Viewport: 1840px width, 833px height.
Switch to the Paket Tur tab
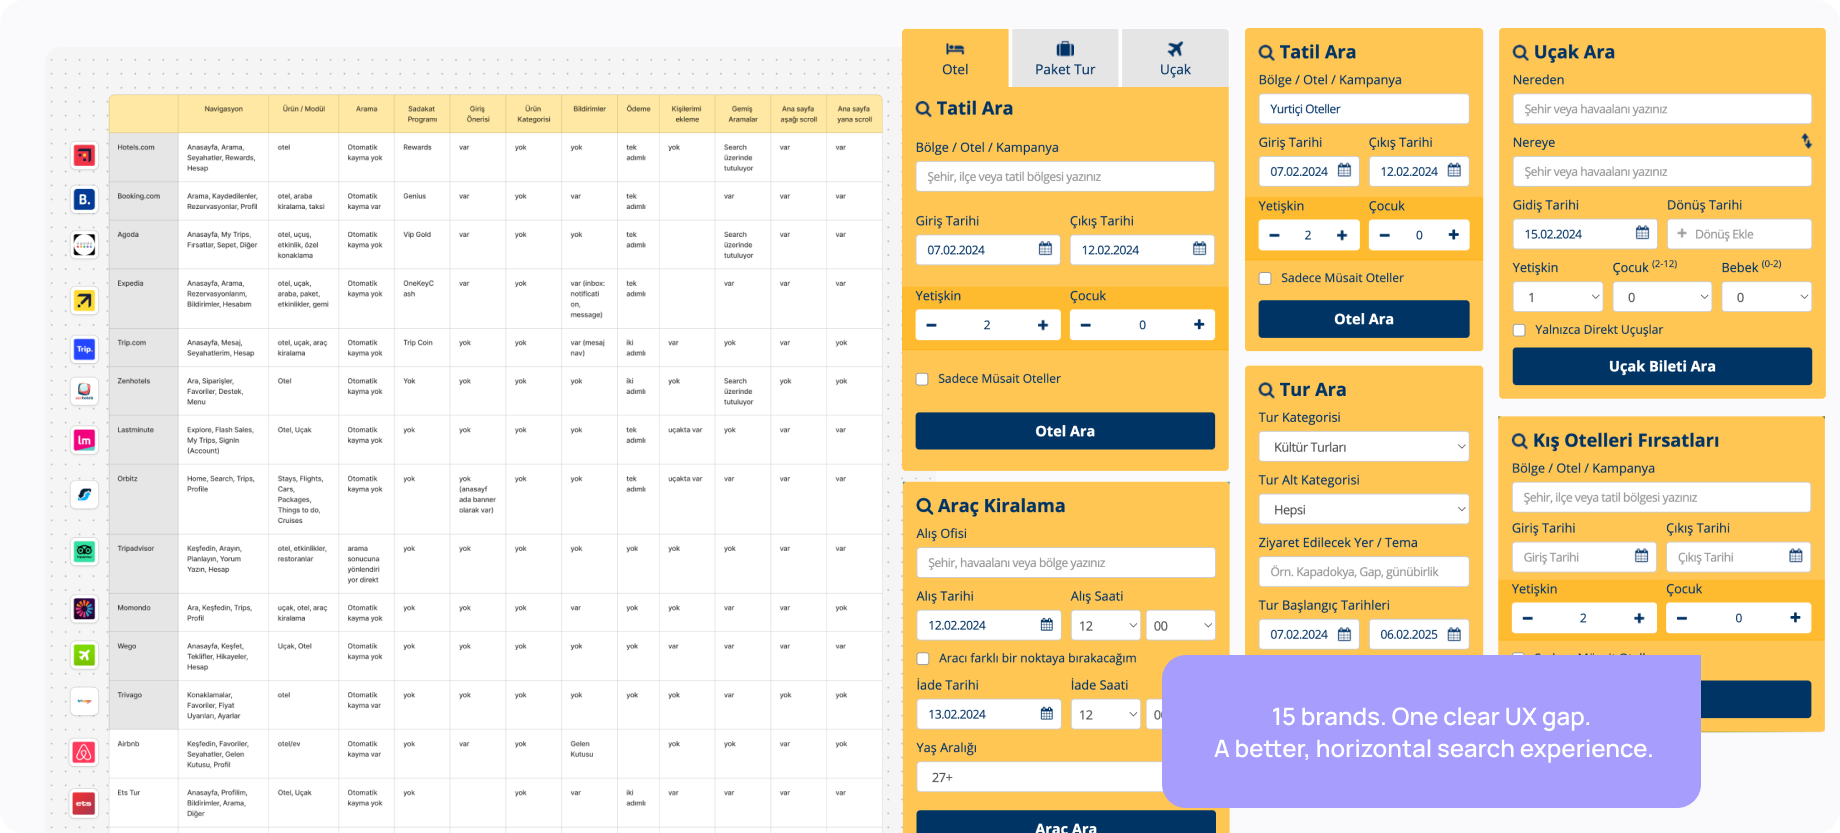(x=1065, y=59)
